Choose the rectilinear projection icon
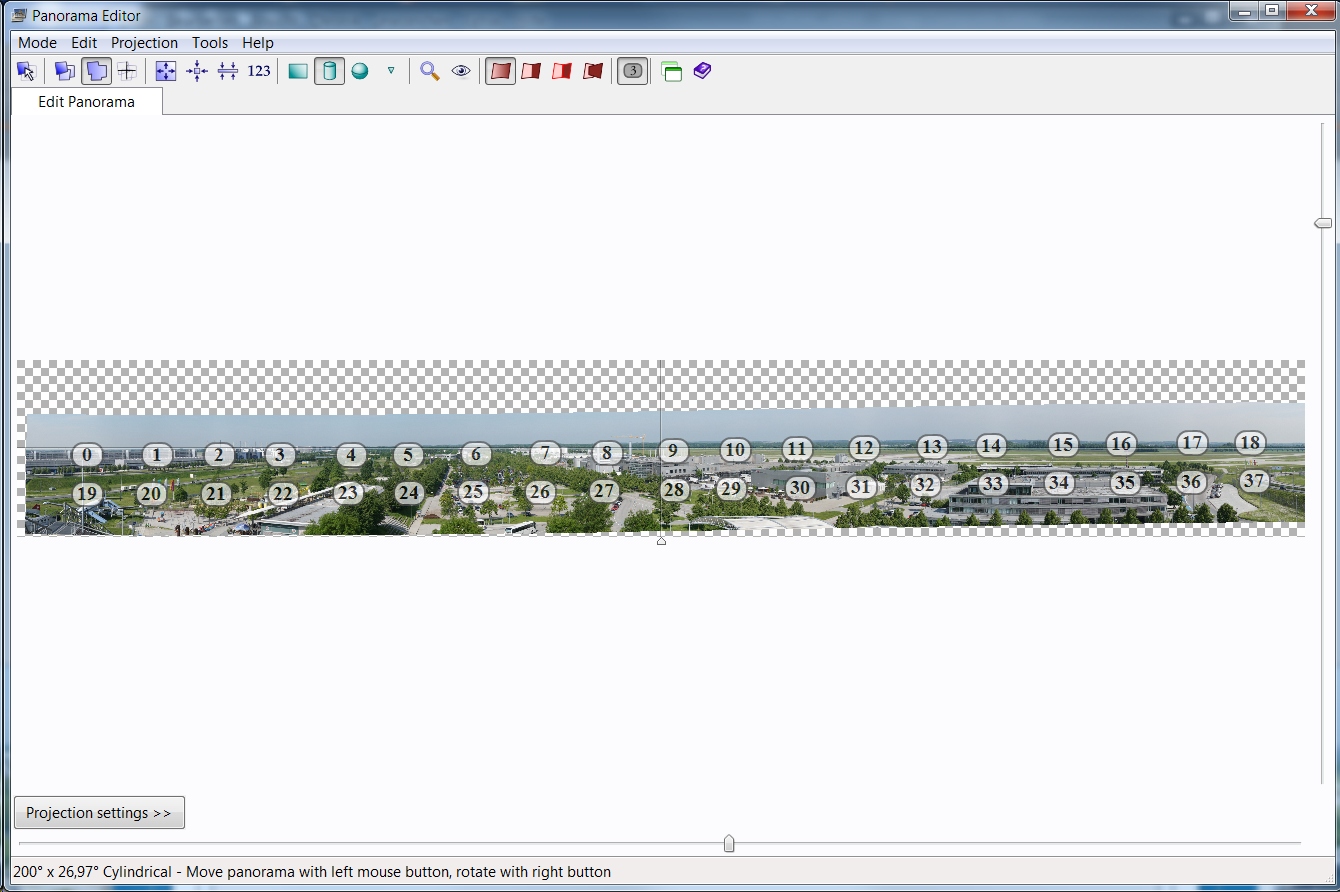 point(298,71)
